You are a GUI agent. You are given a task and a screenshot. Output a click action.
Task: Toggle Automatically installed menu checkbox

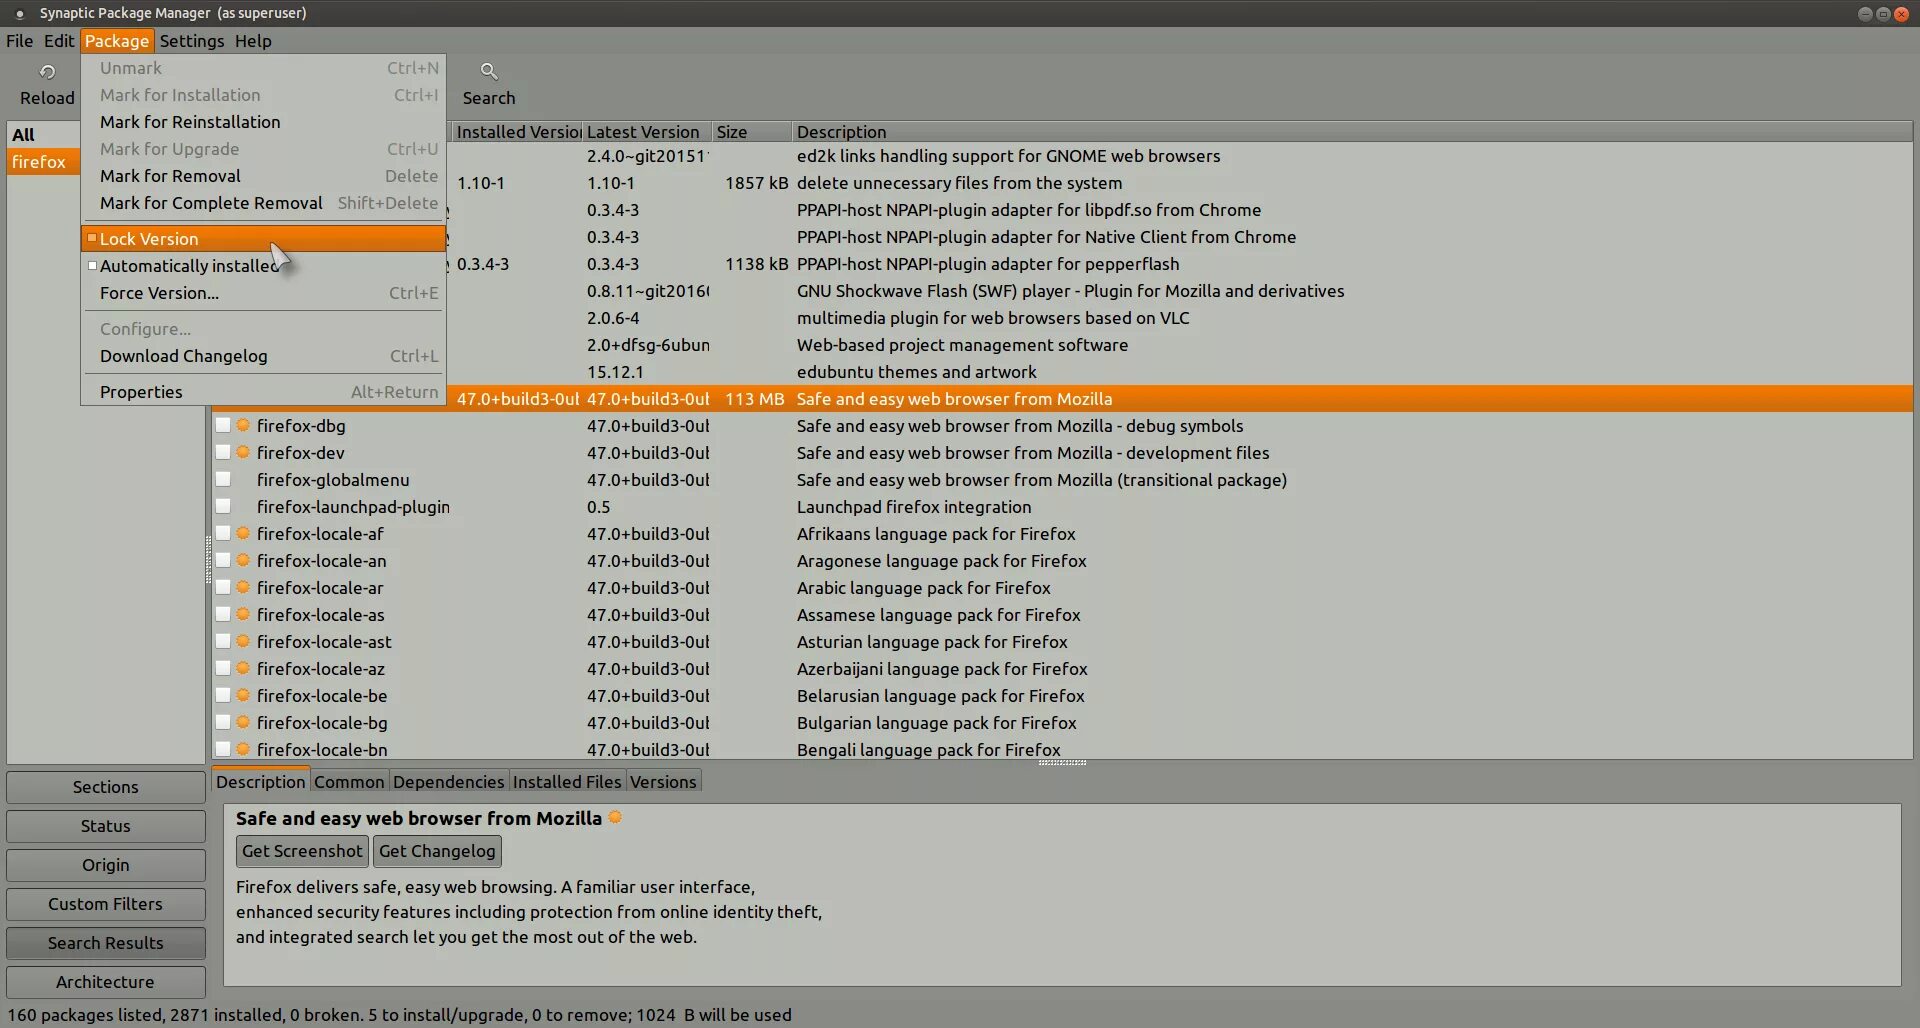tap(92, 266)
